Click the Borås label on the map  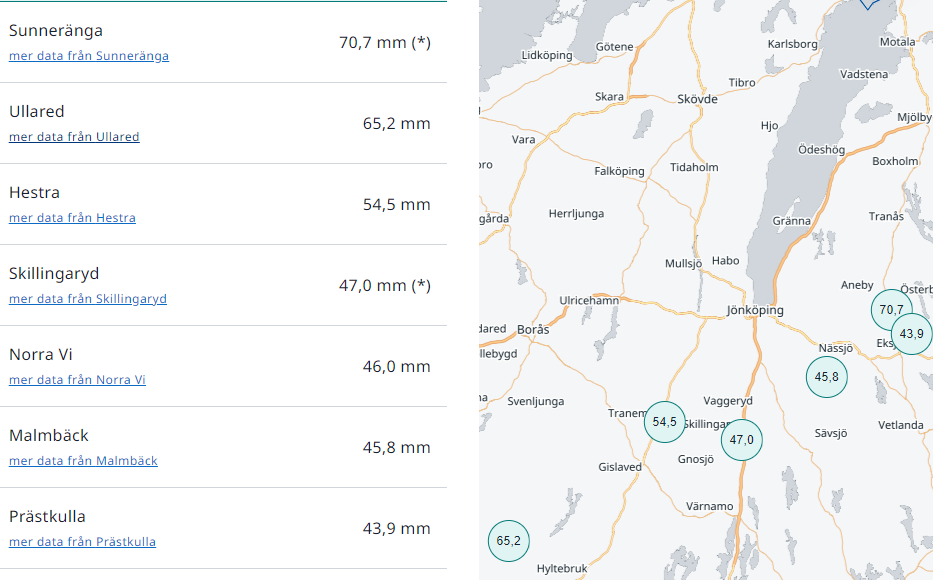(x=533, y=329)
